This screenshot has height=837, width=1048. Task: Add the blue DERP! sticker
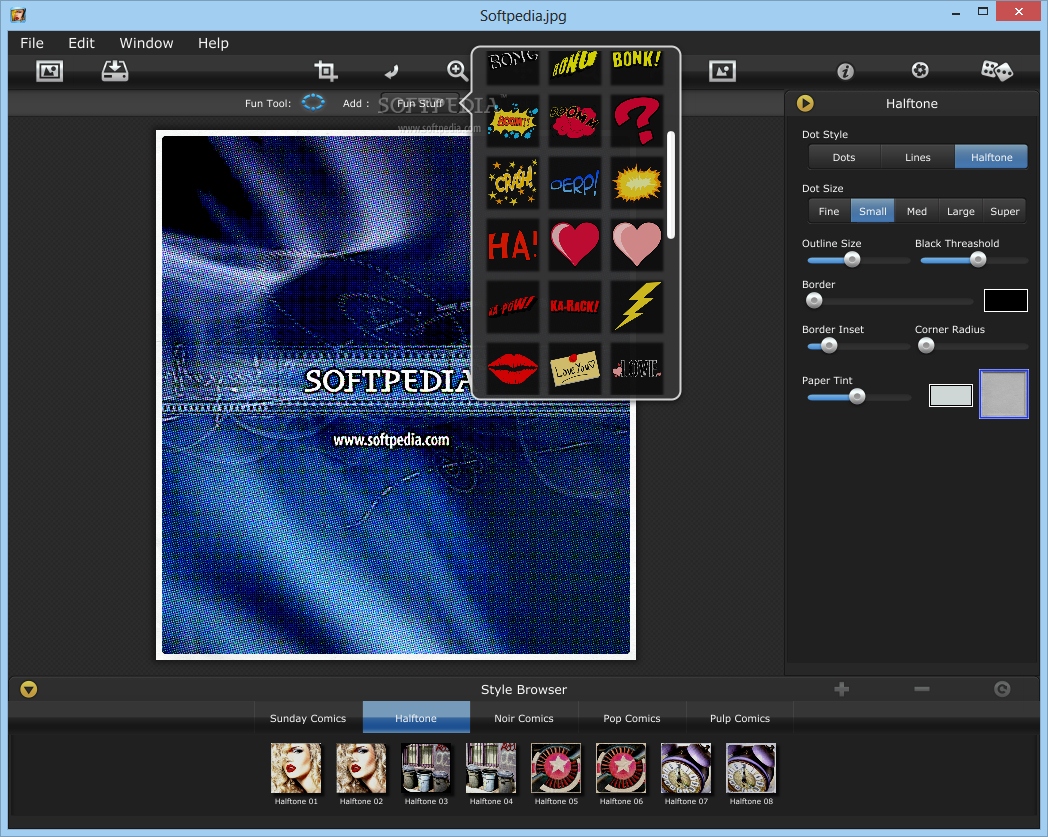[x=575, y=183]
